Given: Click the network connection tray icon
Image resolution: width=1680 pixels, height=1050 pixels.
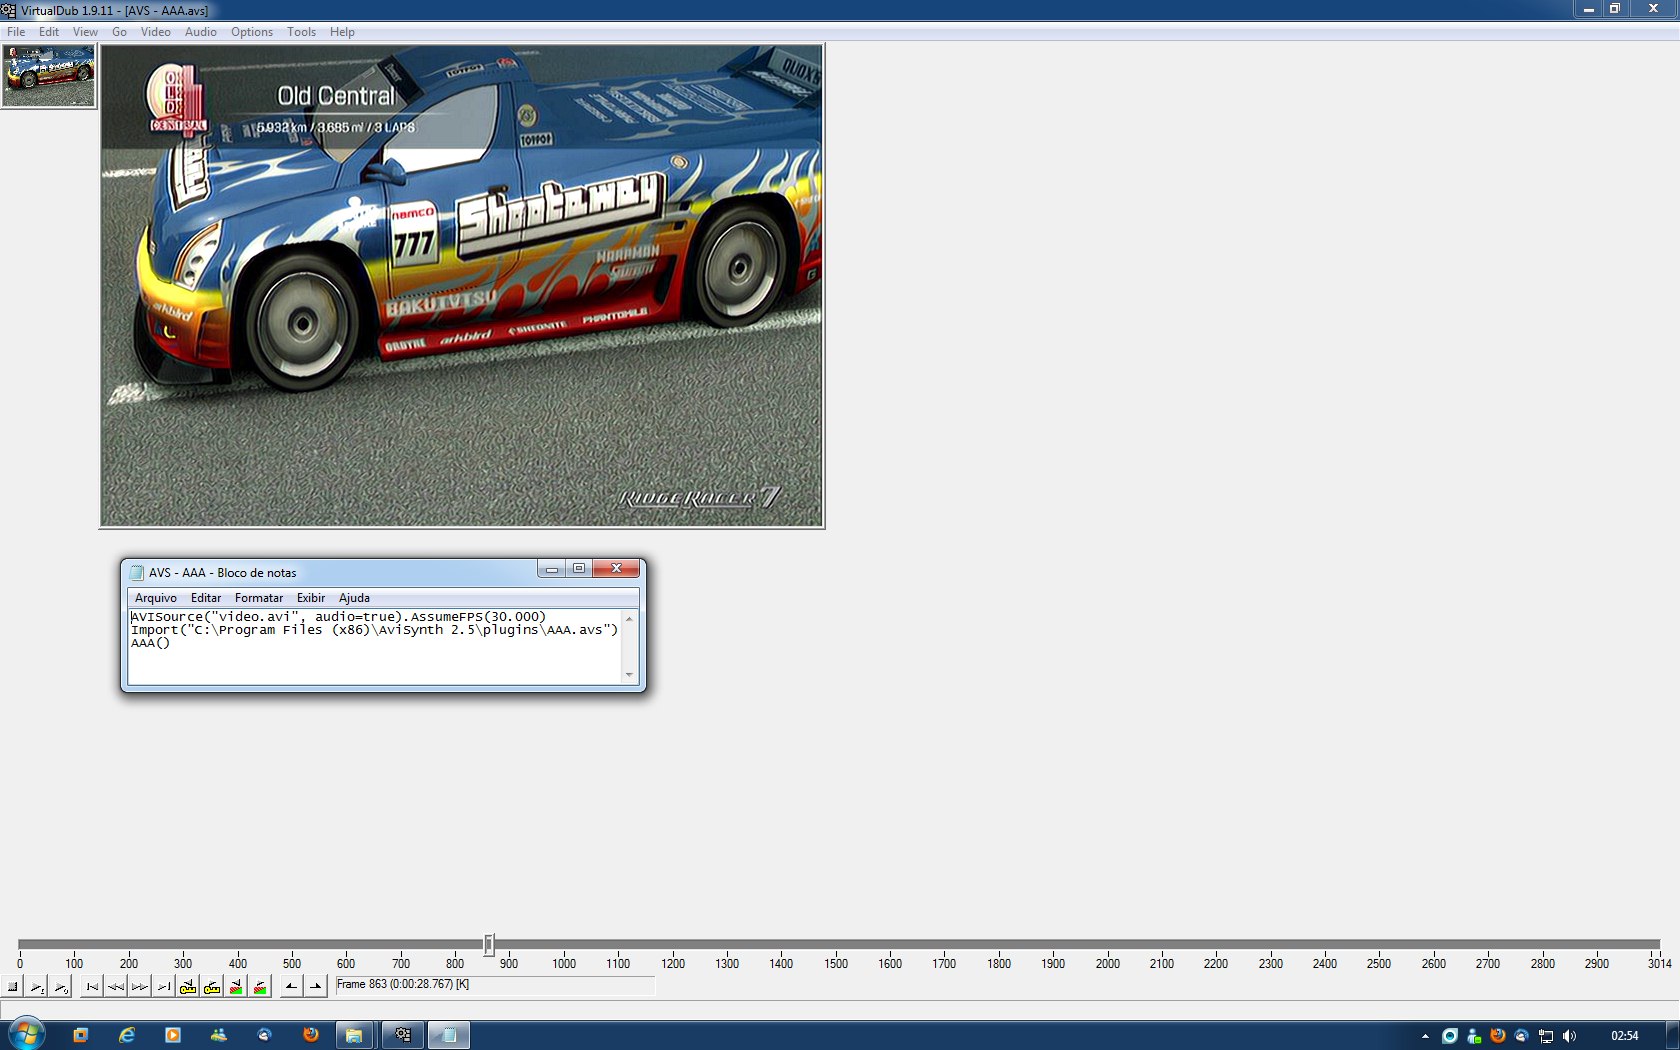Looking at the screenshot, I should [1546, 1036].
